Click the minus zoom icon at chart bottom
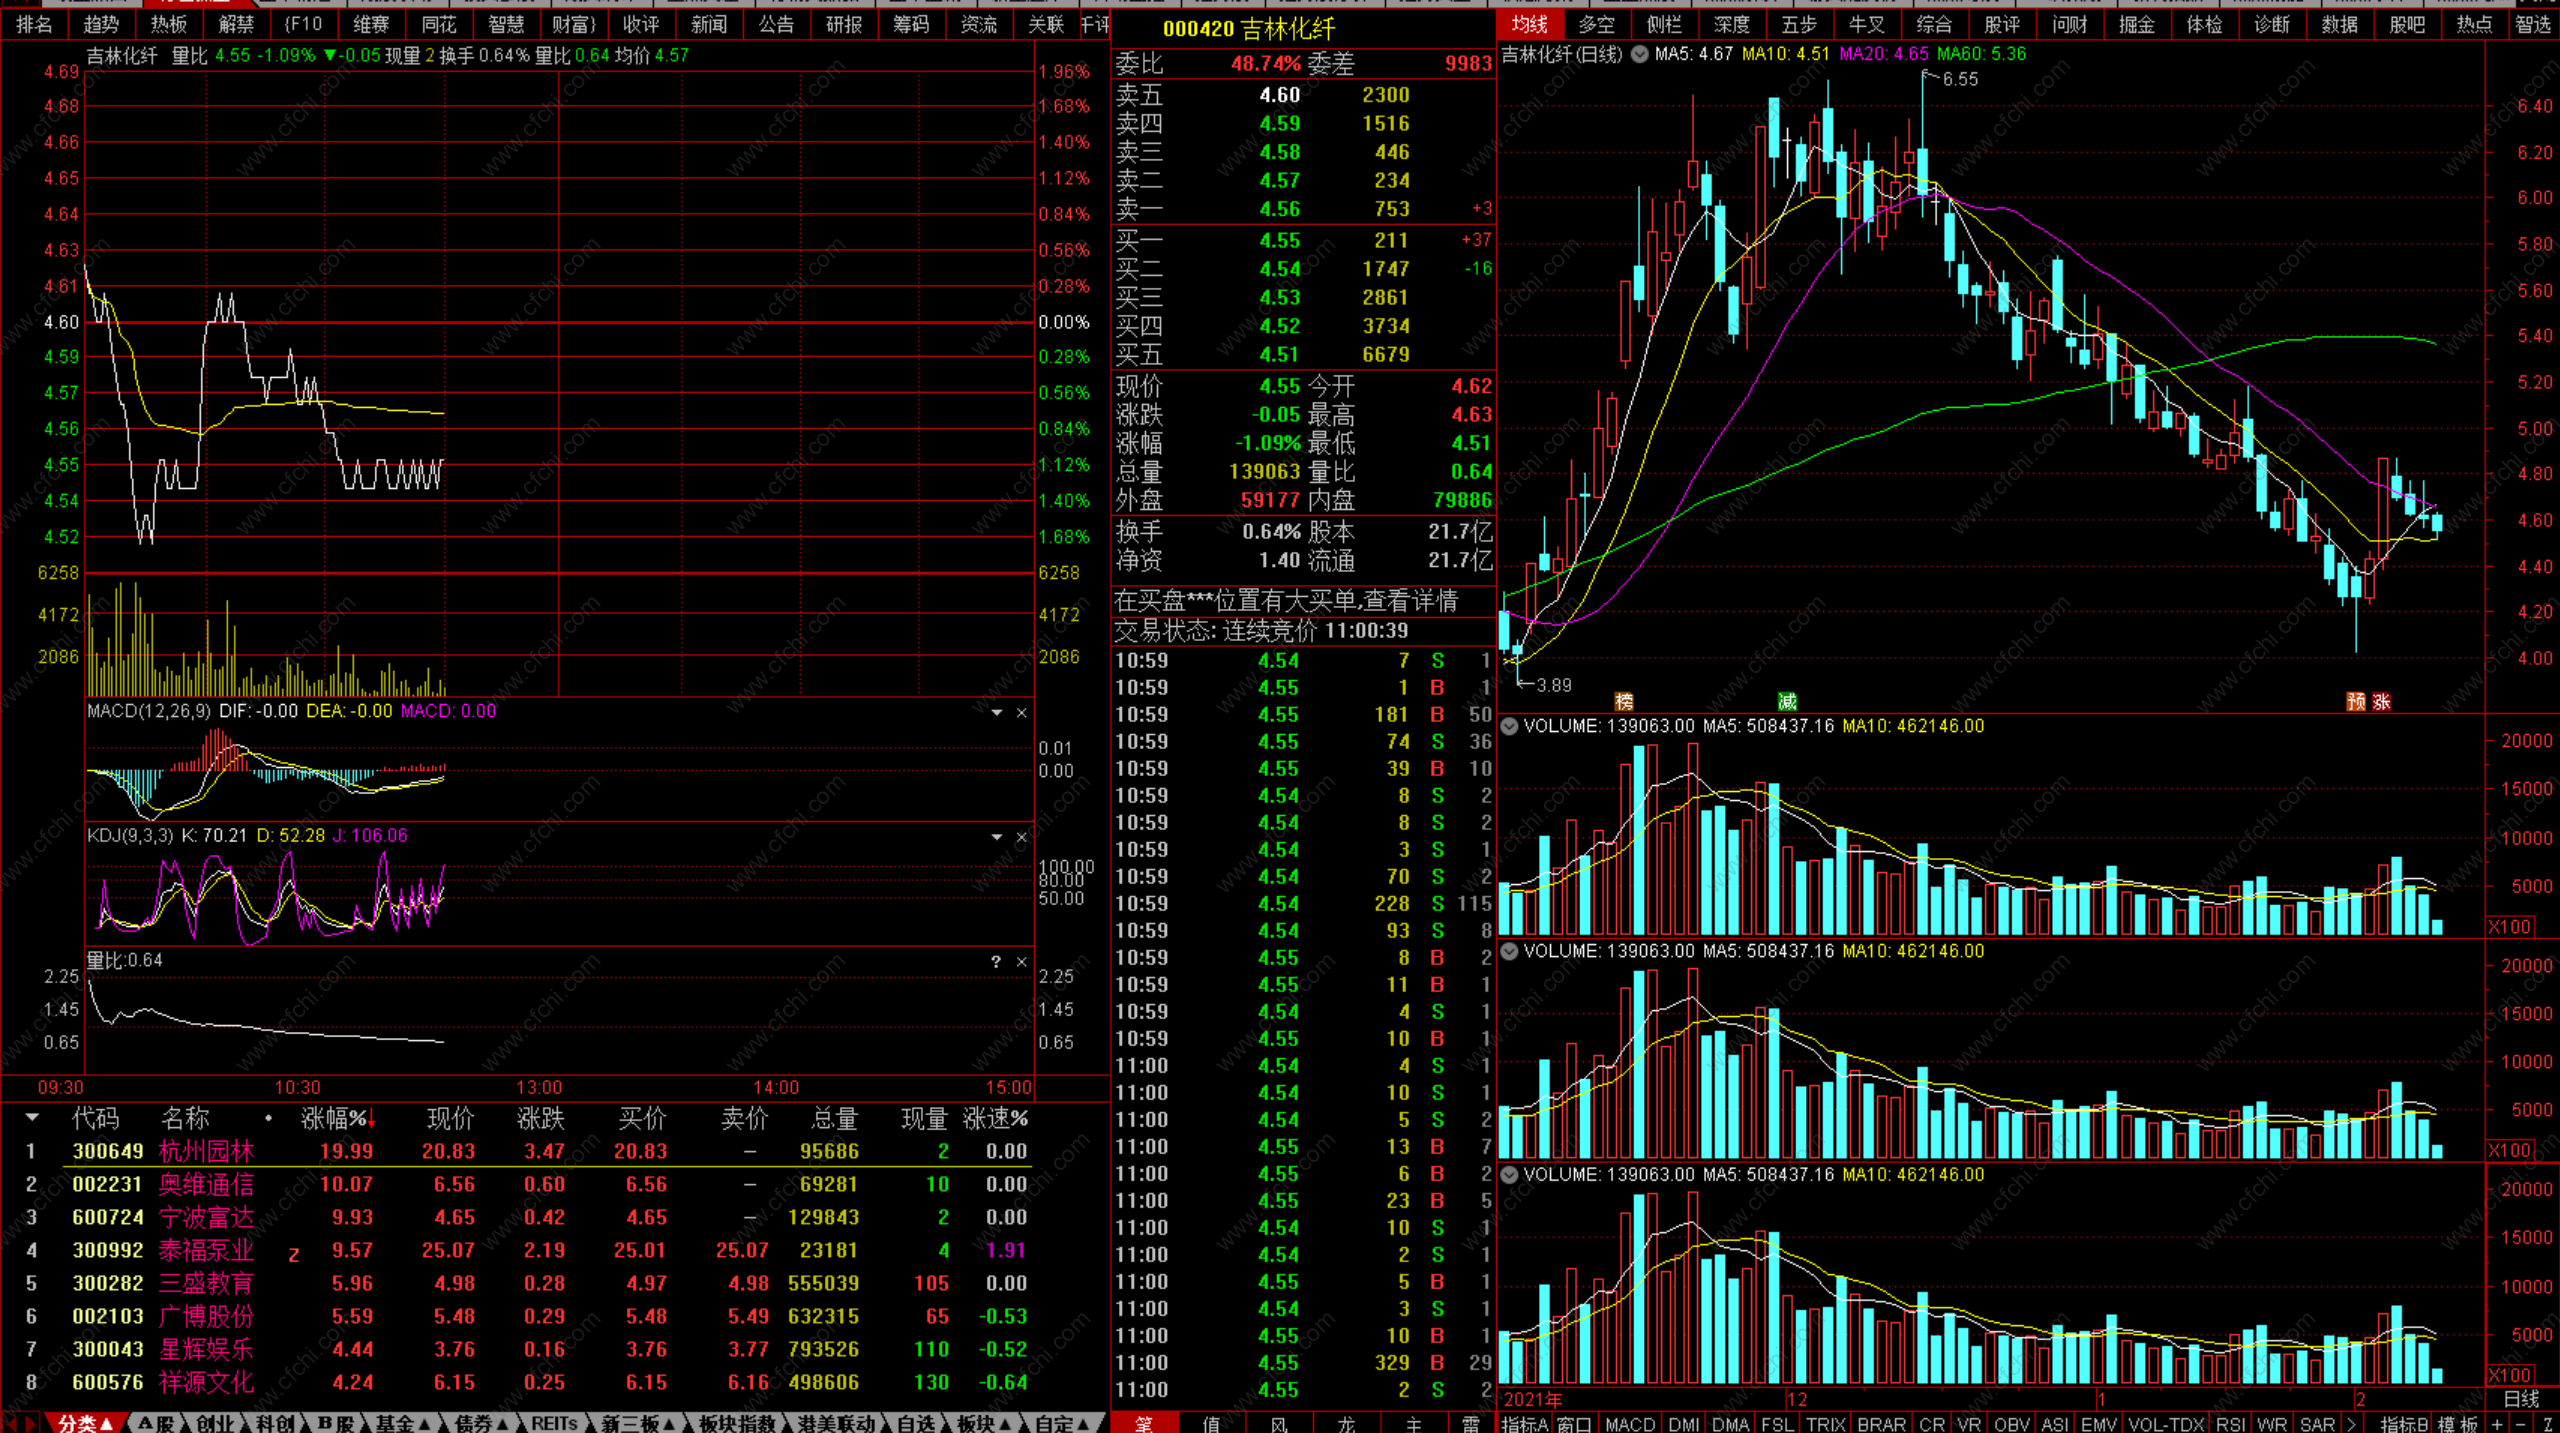The height and width of the screenshot is (1433, 2560). pyautogui.click(x=2520, y=1424)
